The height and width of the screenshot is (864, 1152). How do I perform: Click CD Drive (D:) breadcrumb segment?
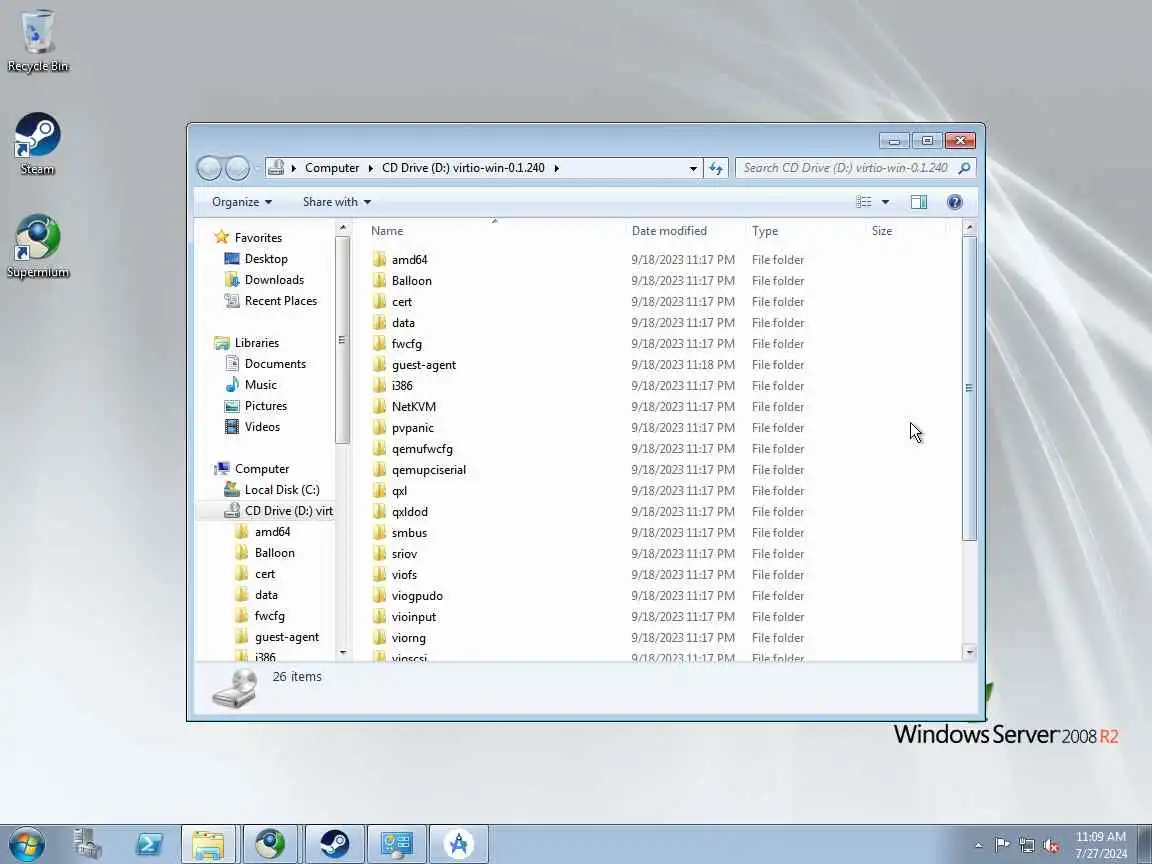463,168
